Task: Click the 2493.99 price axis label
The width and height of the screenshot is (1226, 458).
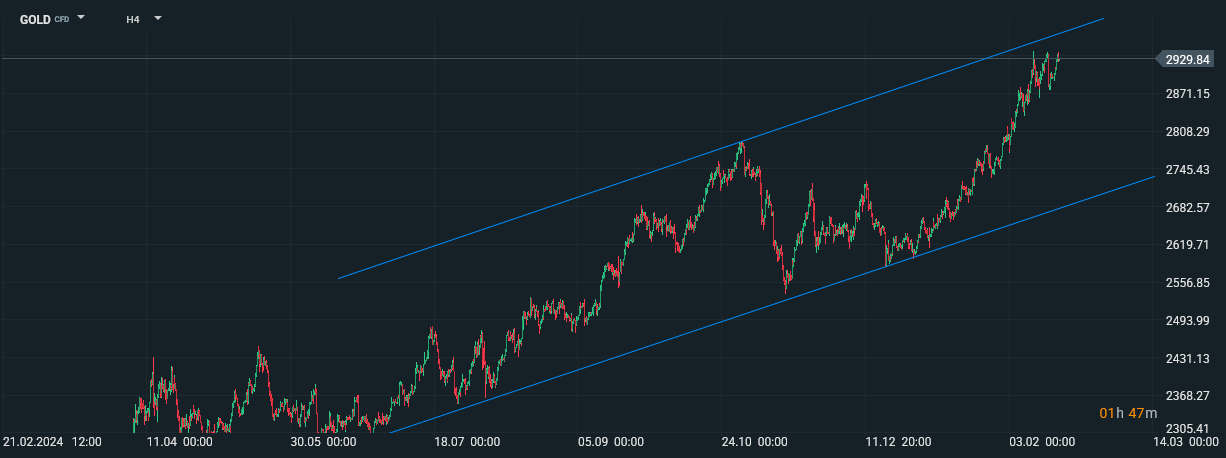Action: 1188,321
